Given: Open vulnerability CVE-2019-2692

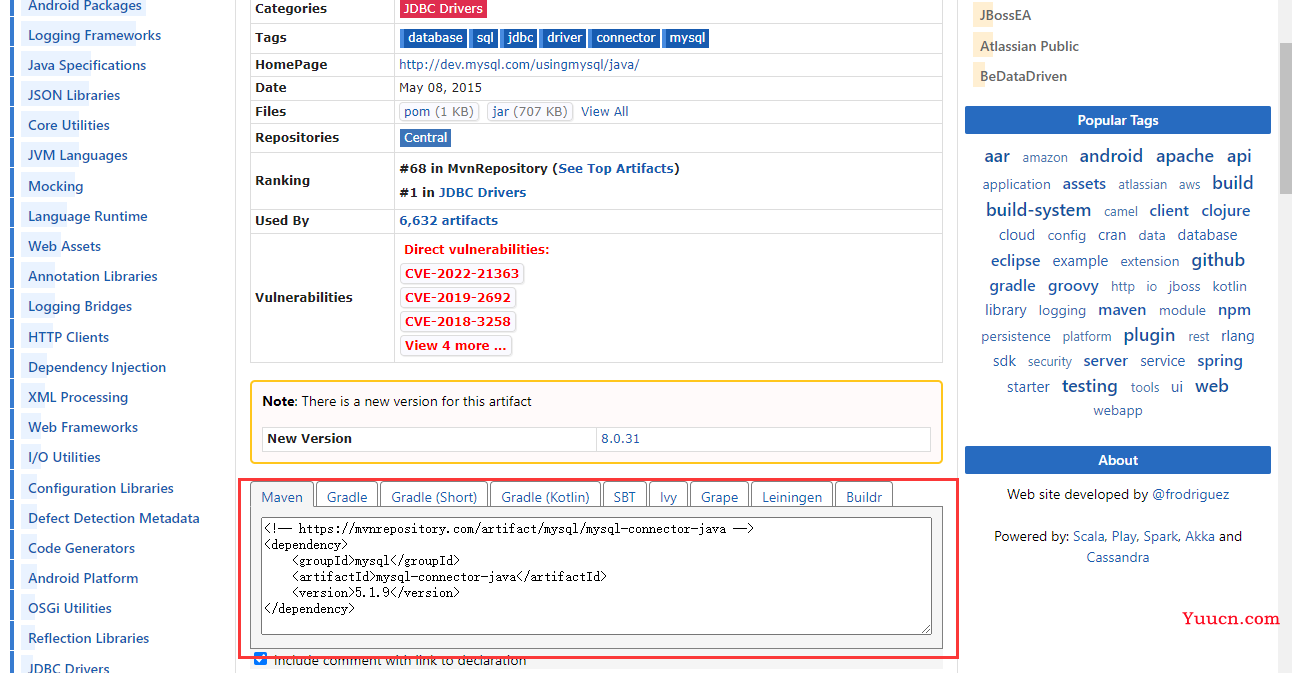Looking at the screenshot, I should click(458, 297).
